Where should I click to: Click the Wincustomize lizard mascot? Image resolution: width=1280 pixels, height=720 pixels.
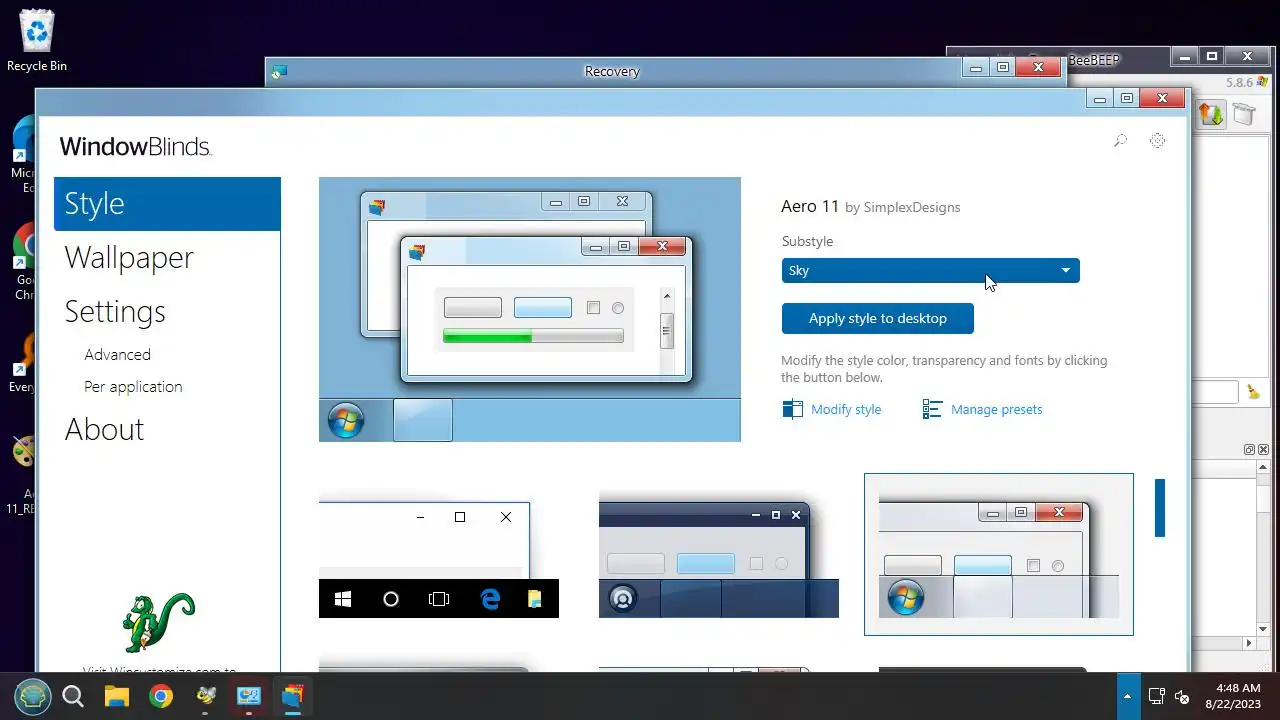coord(158,622)
